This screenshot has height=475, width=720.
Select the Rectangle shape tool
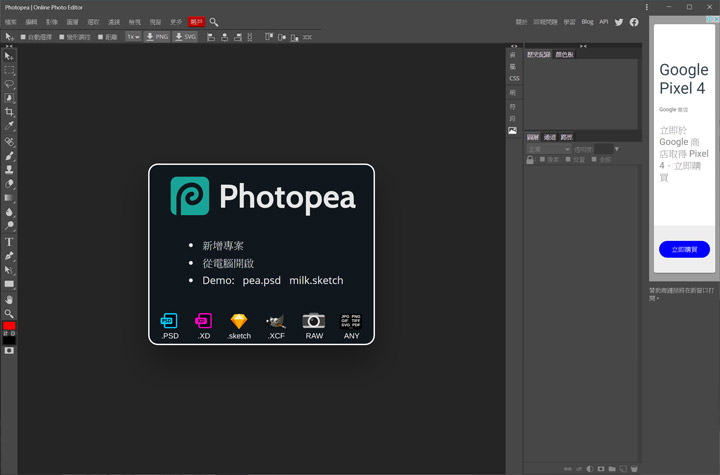(9, 284)
